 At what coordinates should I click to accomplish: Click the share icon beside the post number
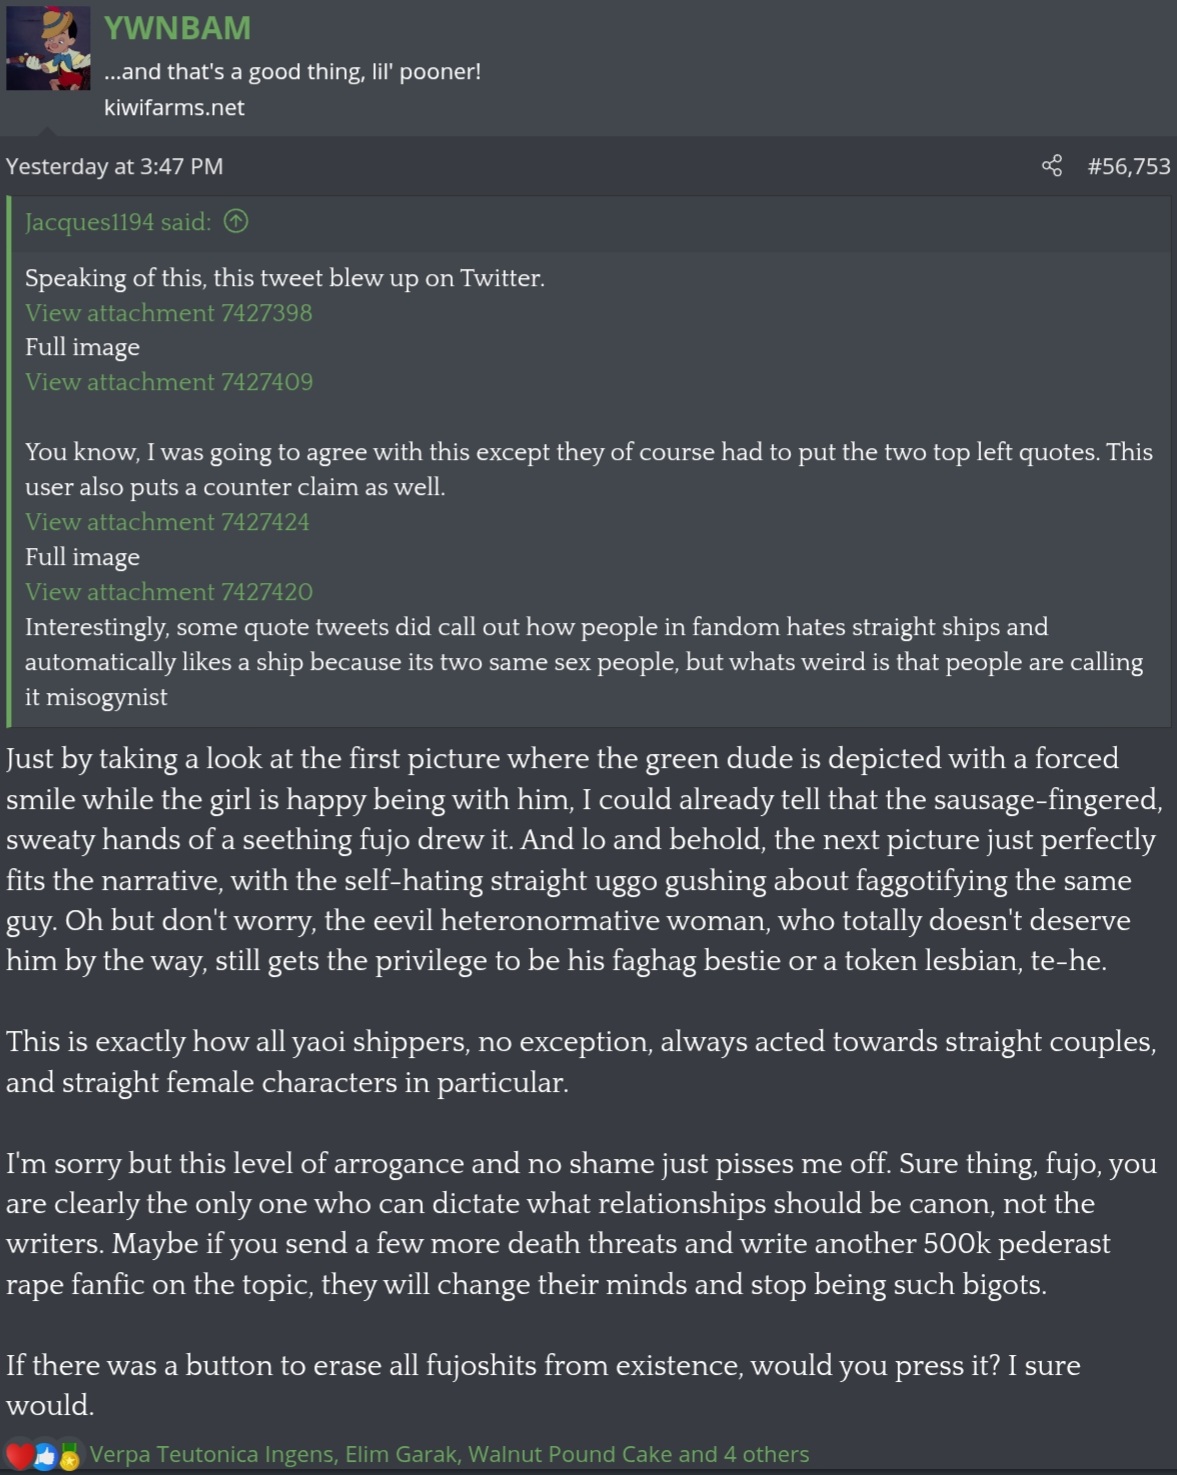[1051, 166]
